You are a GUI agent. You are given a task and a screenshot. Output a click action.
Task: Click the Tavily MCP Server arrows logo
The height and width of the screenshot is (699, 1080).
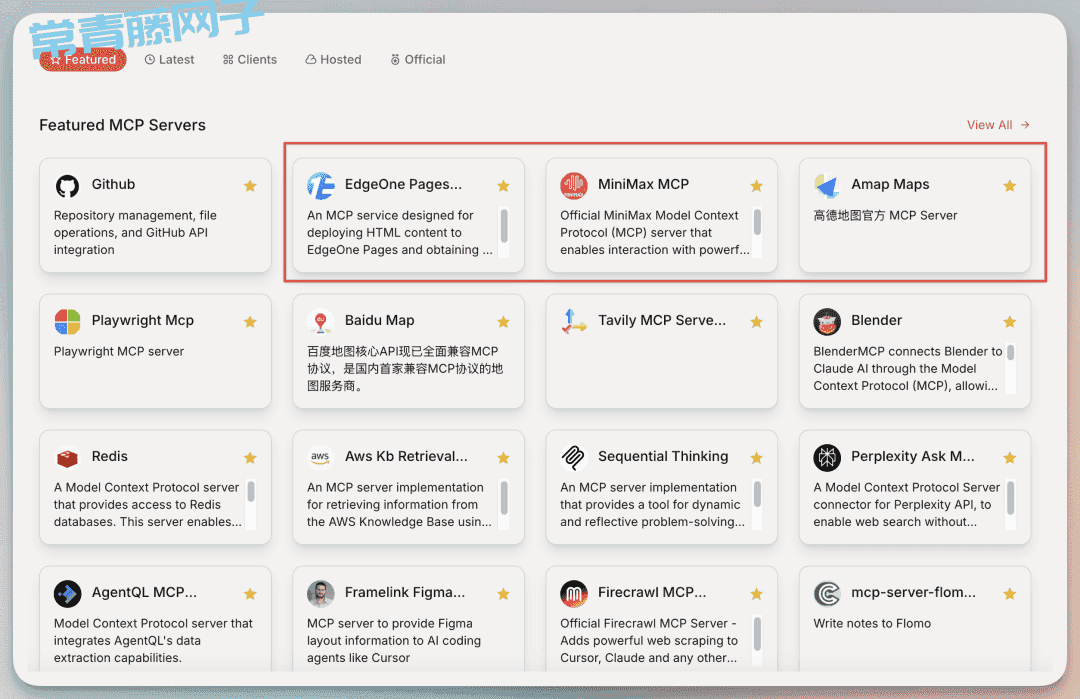[x=574, y=322]
